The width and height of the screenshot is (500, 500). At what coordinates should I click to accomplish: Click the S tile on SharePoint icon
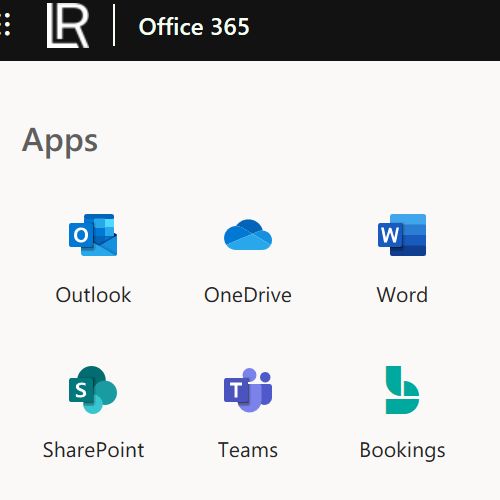point(81,390)
